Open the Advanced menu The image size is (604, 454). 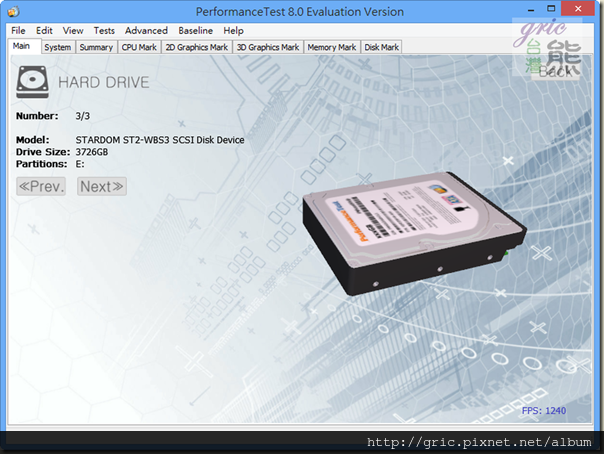[146, 30]
